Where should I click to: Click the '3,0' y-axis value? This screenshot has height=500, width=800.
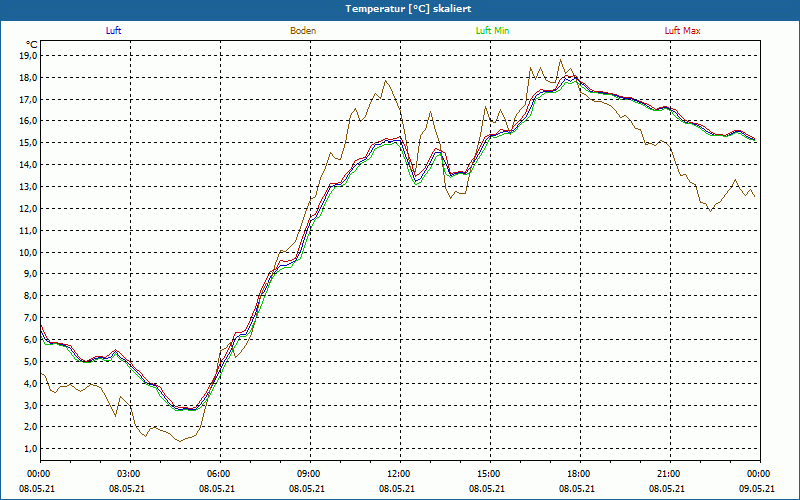point(31,406)
